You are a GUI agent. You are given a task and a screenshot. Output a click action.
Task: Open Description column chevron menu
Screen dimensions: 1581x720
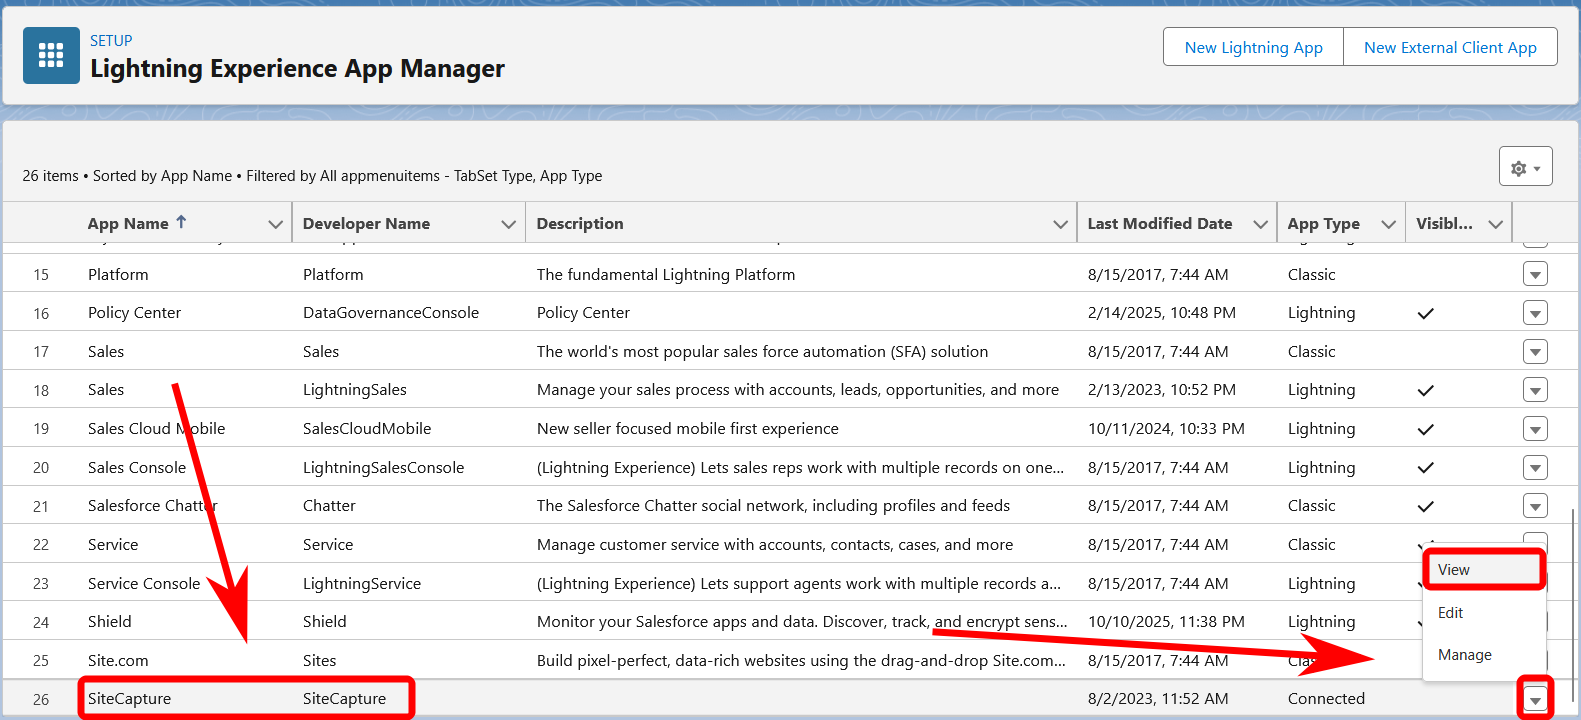point(1060,224)
